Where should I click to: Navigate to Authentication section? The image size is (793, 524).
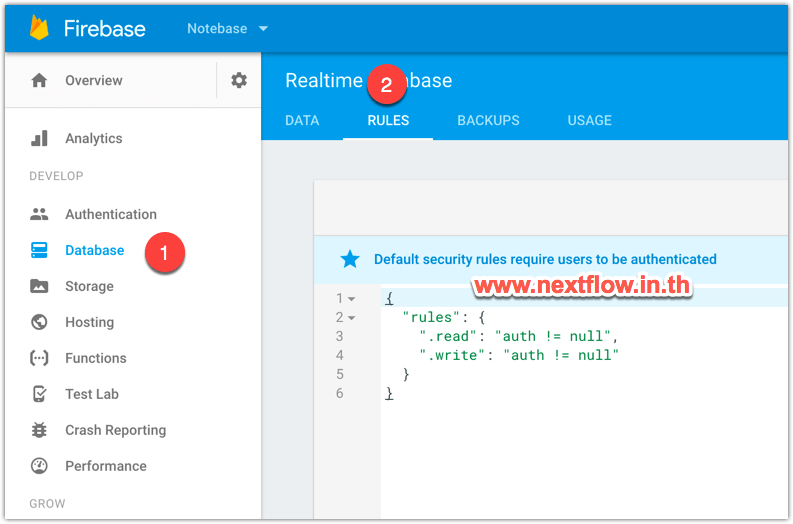click(111, 214)
